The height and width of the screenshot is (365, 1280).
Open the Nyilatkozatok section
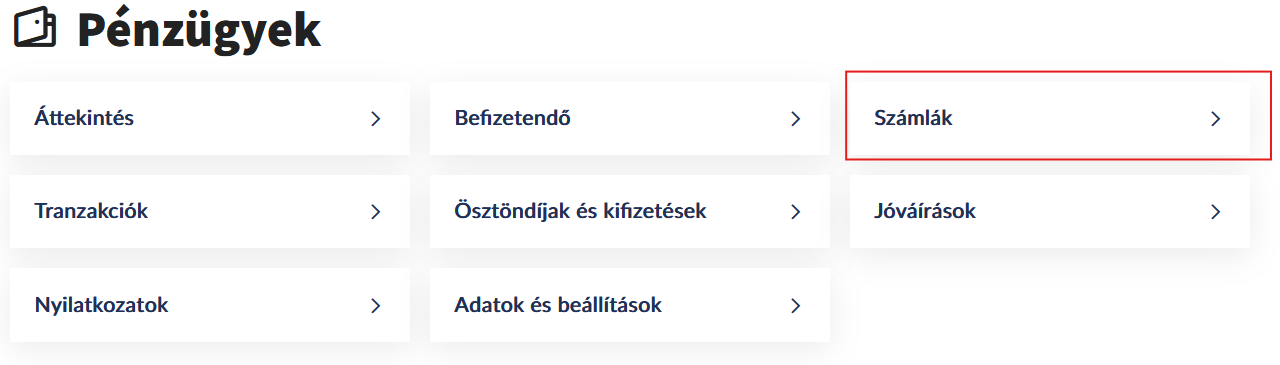pos(210,305)
